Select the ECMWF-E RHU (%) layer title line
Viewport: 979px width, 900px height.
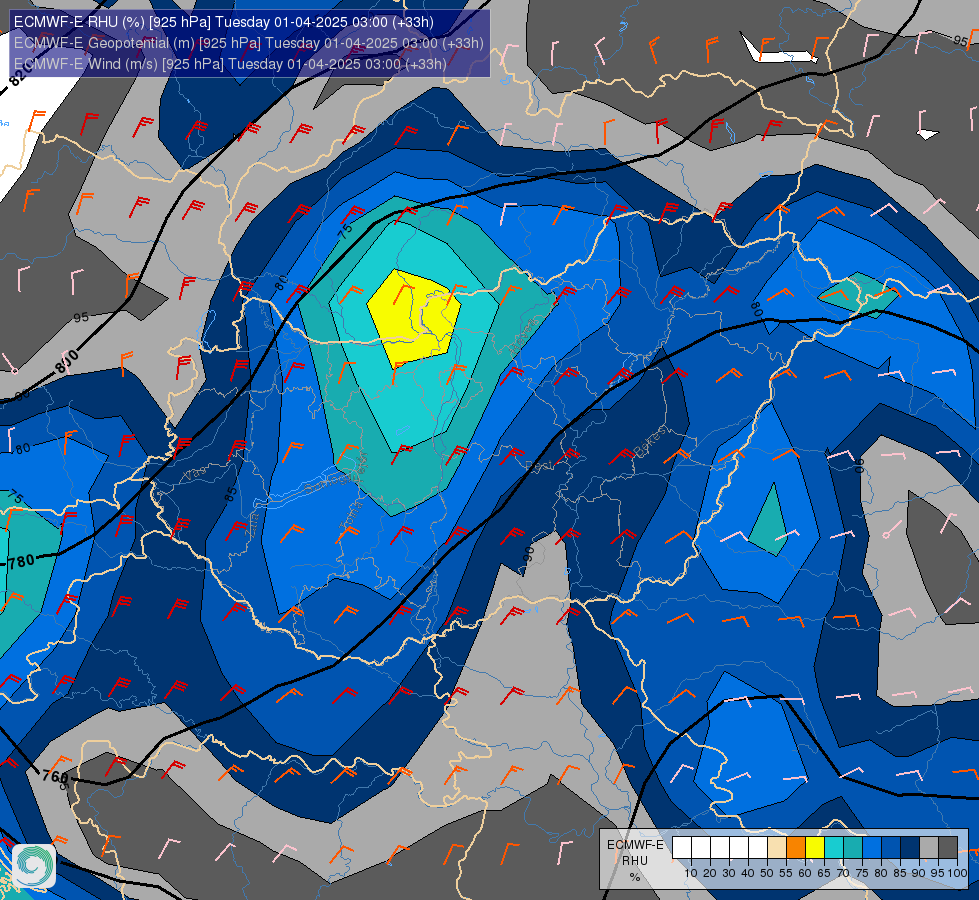224,22
